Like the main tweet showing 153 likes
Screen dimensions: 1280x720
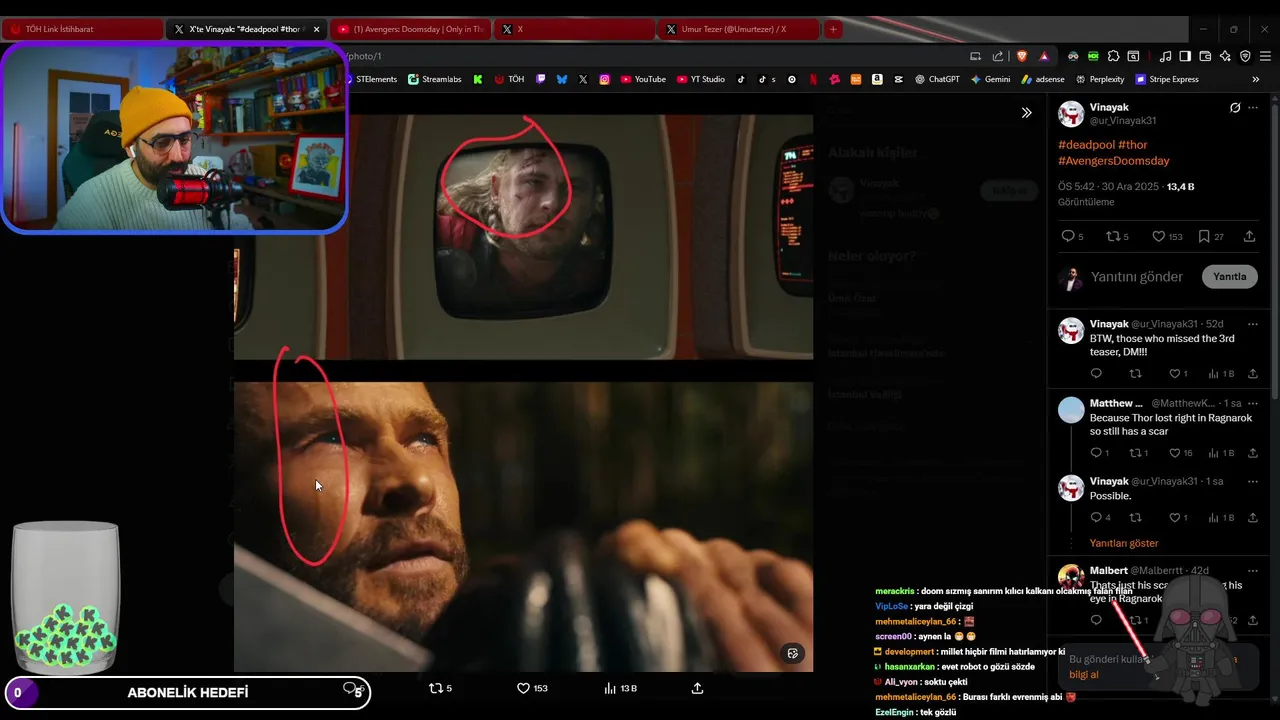(1167, 236)
